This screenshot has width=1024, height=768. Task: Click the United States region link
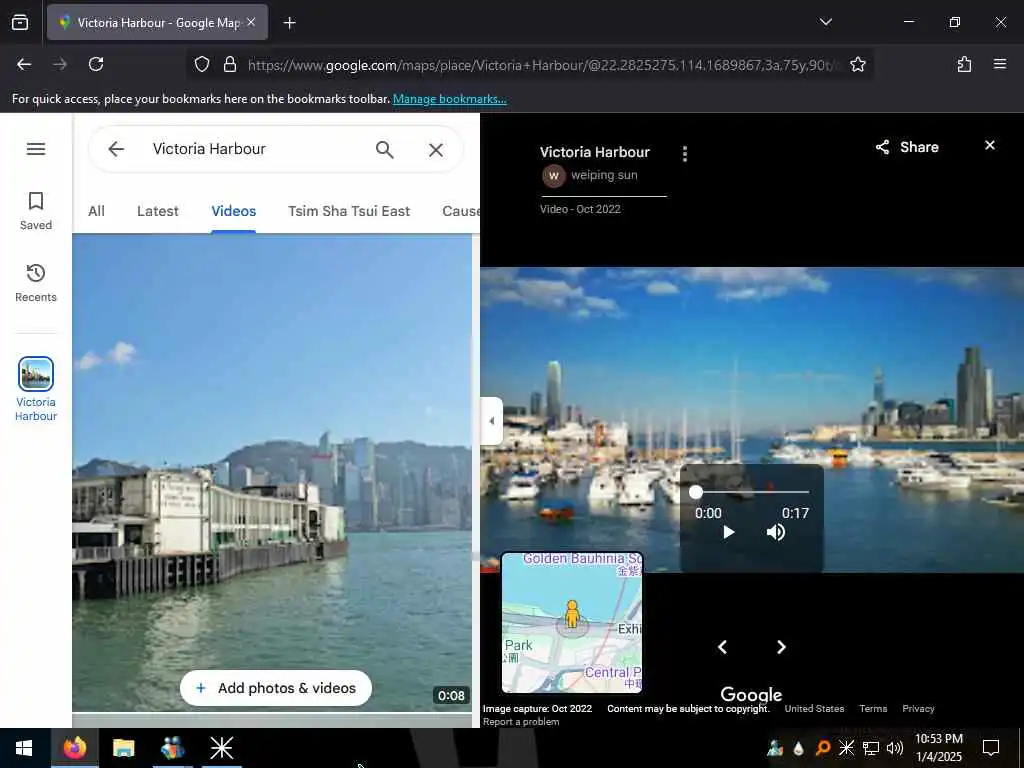point(814,709)
